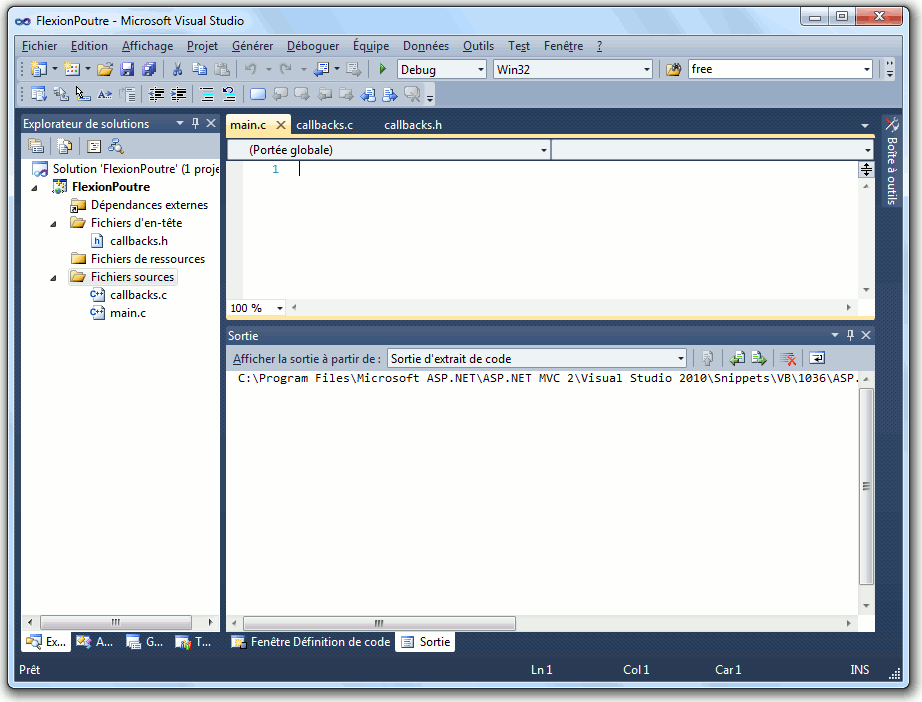Collapse the FlexionPoutre project node

coord(34,188)
